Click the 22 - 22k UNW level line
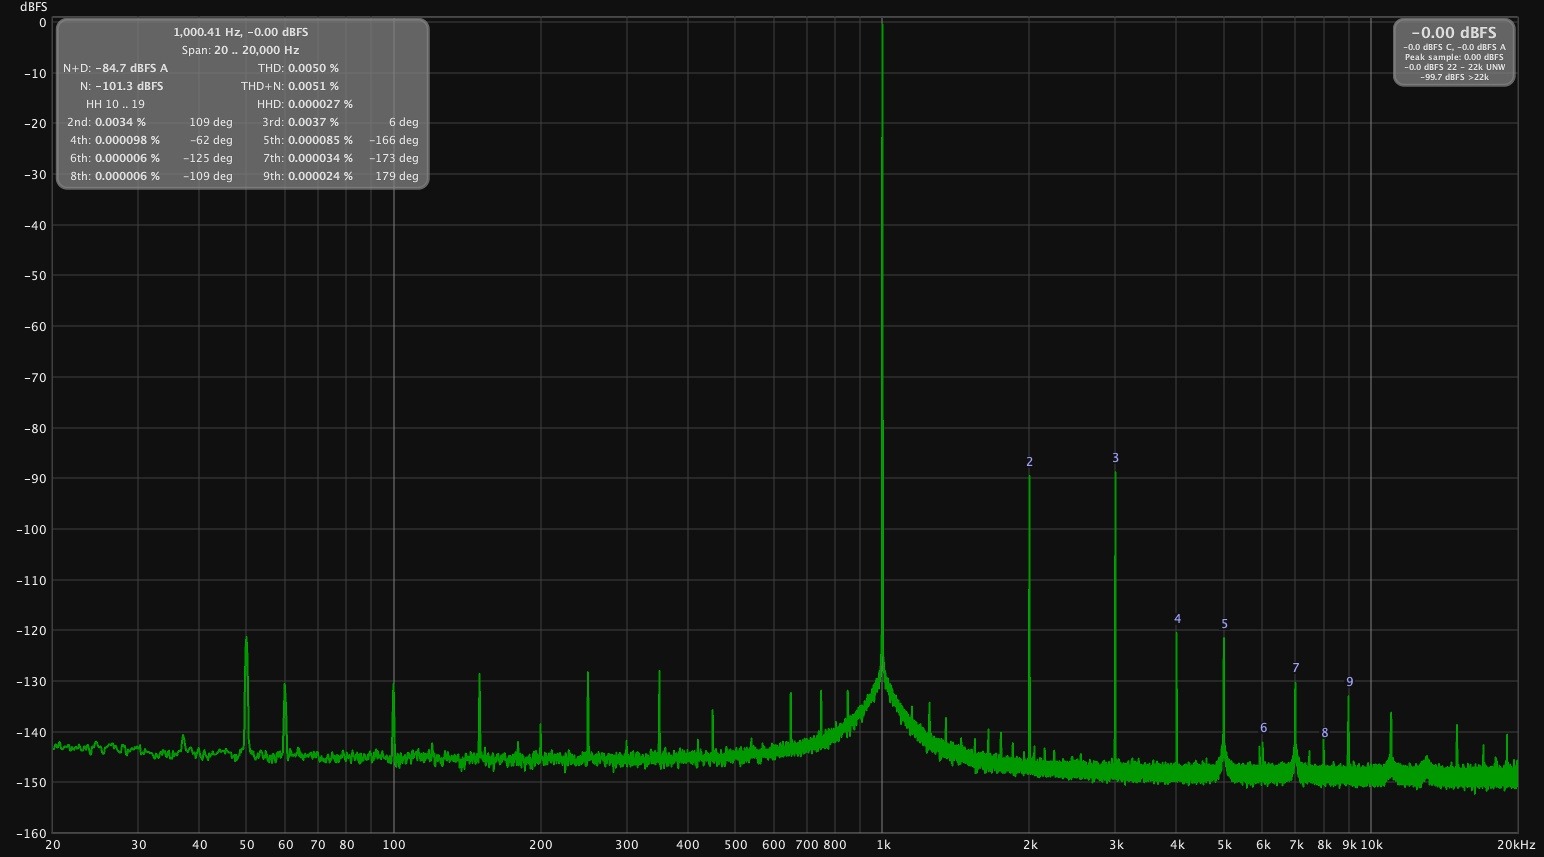This screenshot has width=1544, height=857. click(1454, 67)
